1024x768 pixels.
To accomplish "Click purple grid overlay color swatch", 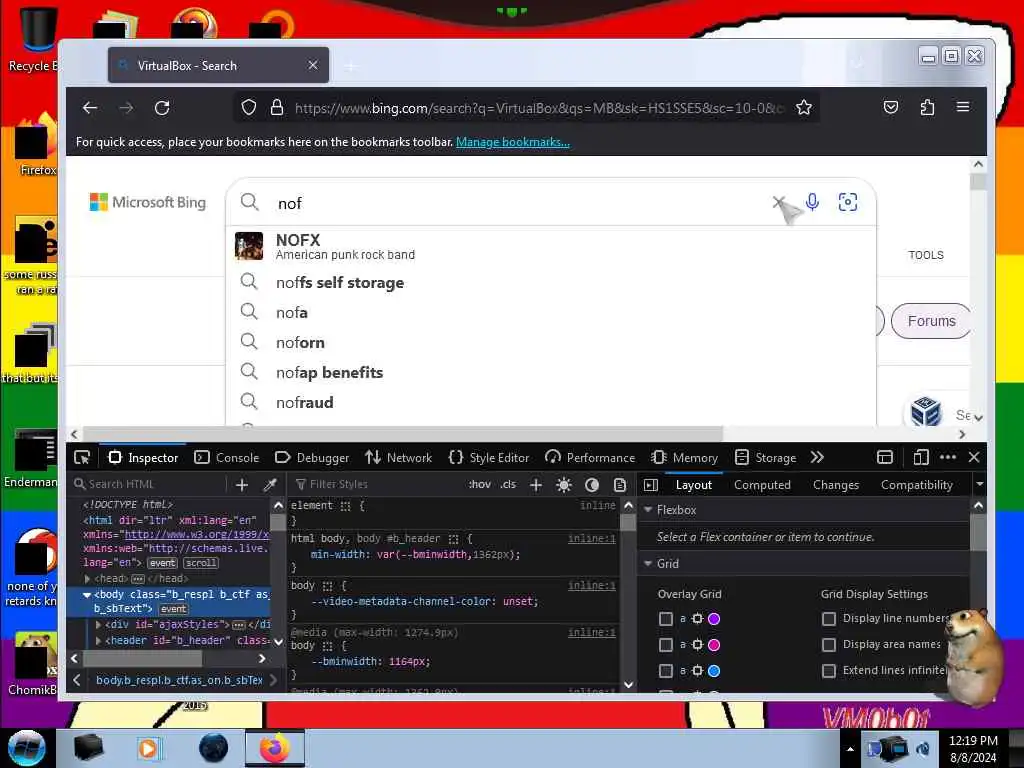I will pos(714,618).
